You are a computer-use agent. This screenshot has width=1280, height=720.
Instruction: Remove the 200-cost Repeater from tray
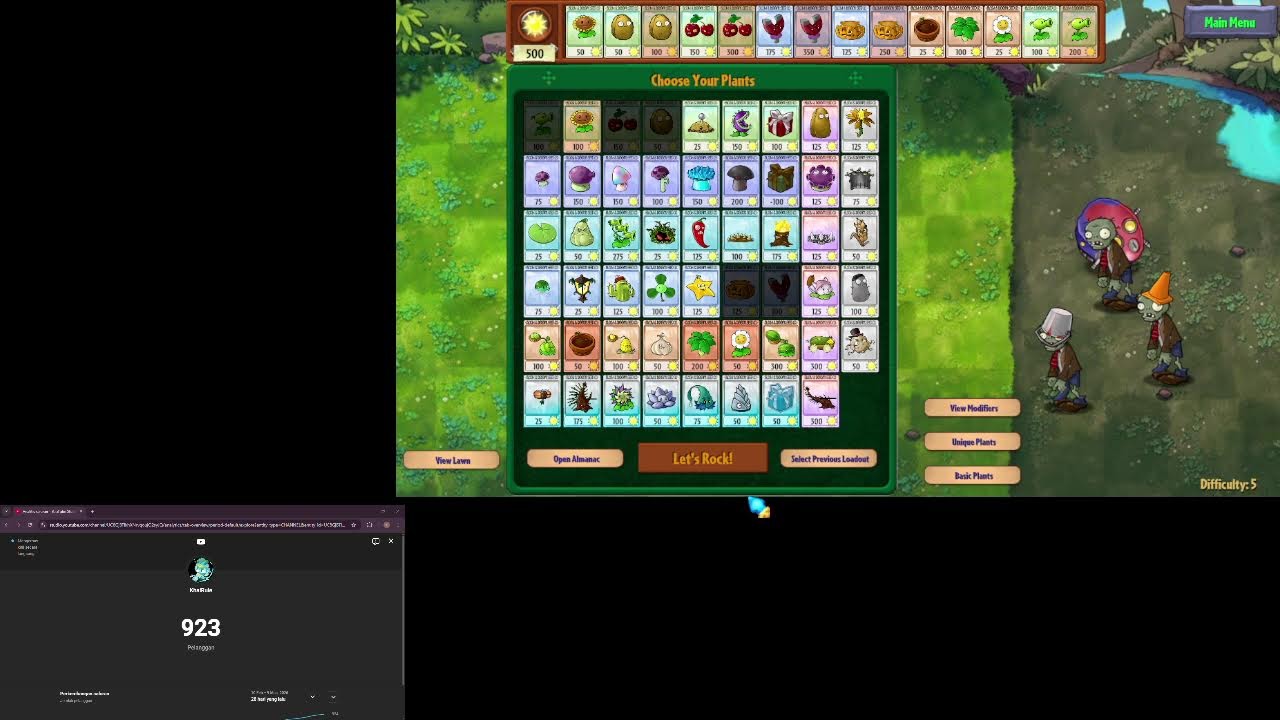click(1078, 32)
